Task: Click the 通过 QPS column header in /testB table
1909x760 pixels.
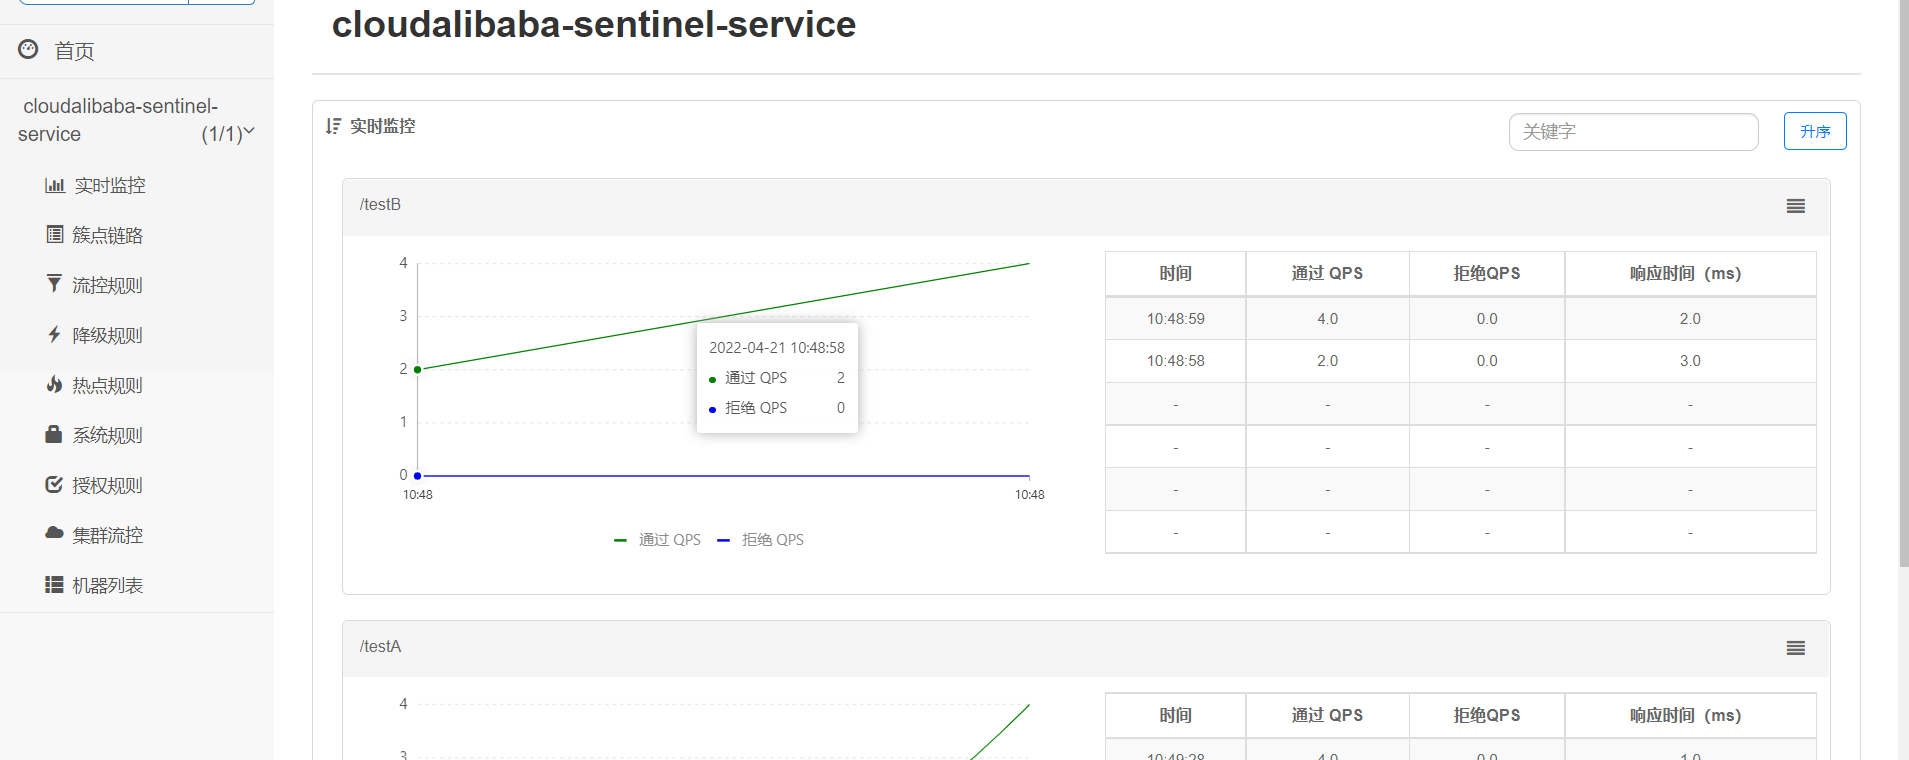Action: [1327, 273]
